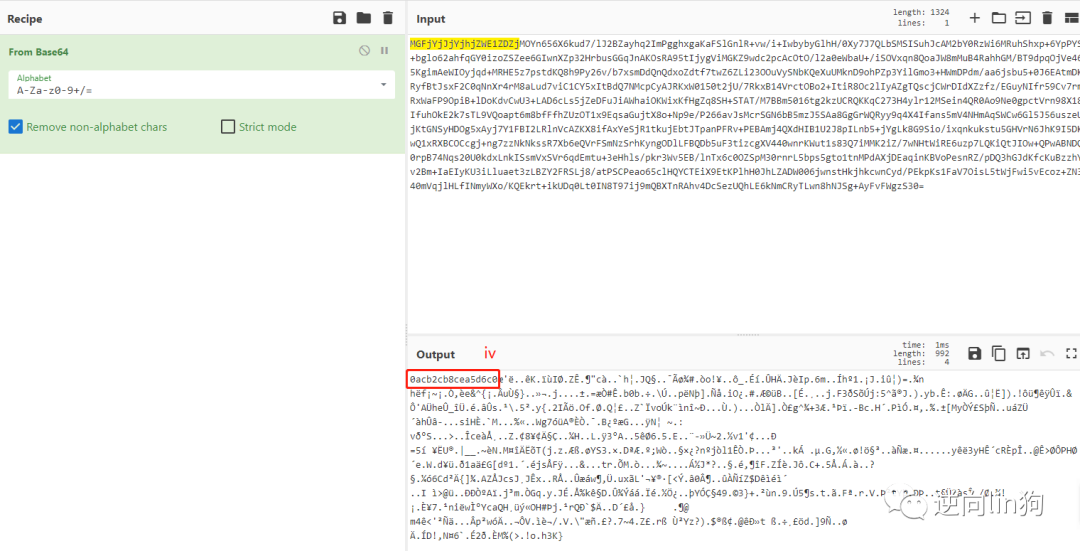Replace input with output
Screen dimensions: 1080x551
pos(1024,353)
